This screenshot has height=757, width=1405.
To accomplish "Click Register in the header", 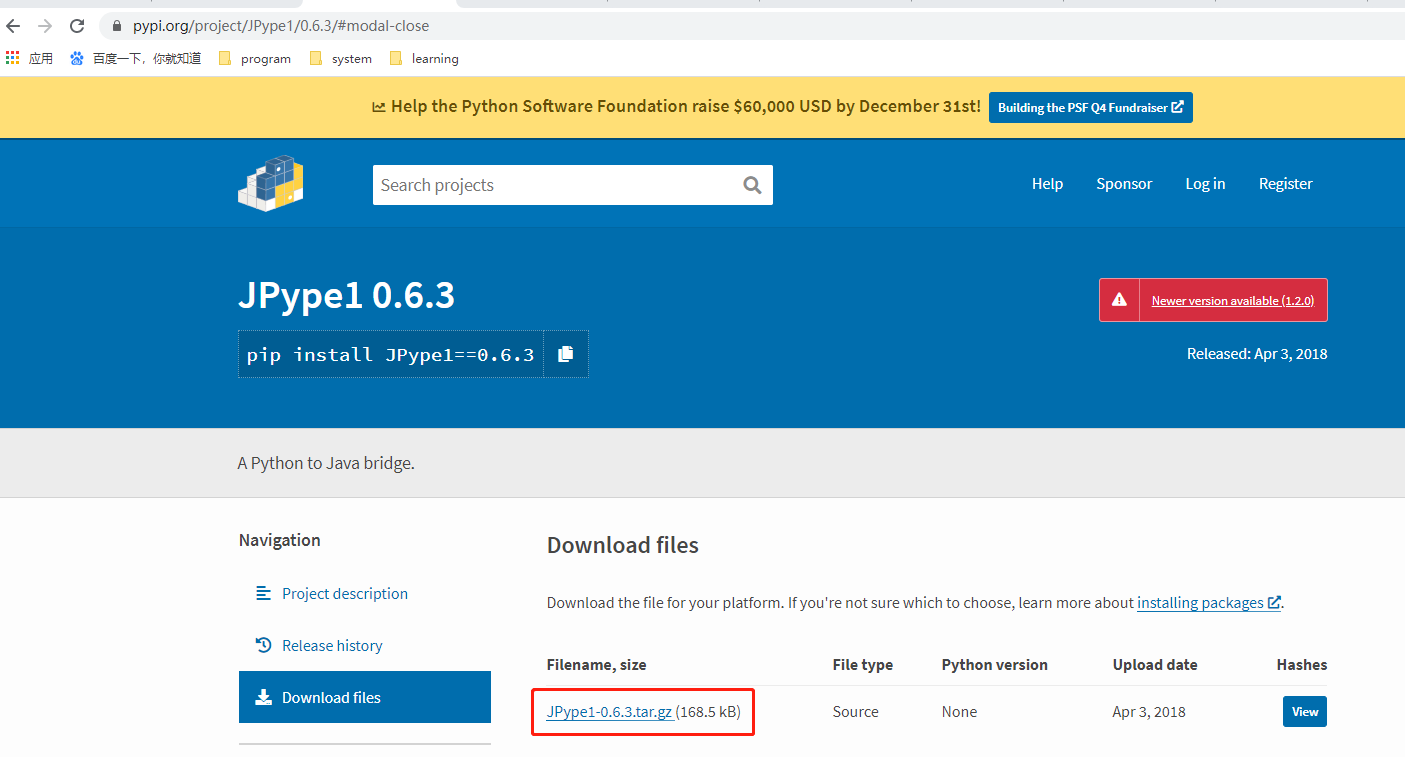I will click(1285, 184).
